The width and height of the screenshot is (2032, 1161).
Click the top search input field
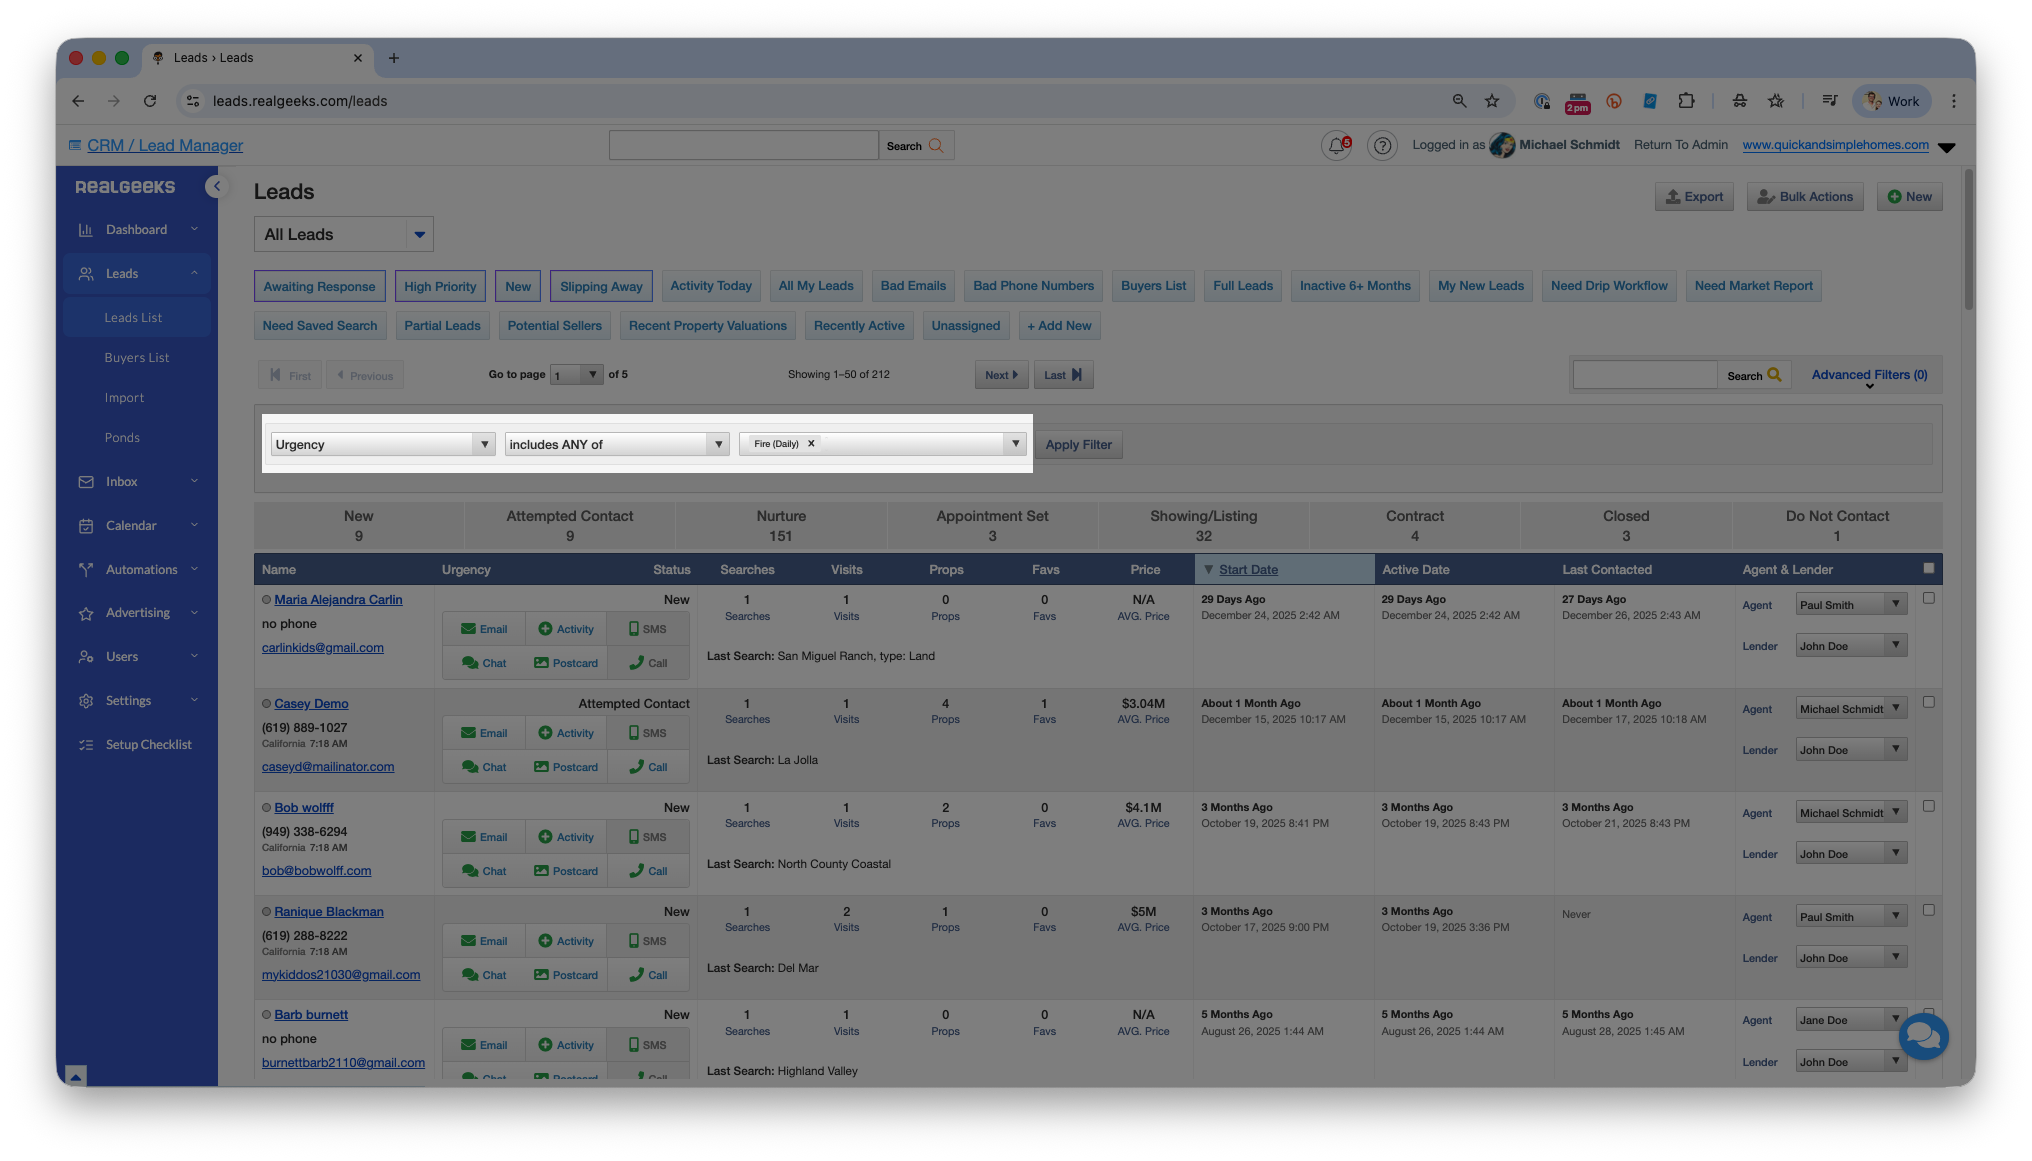[743, 146]
